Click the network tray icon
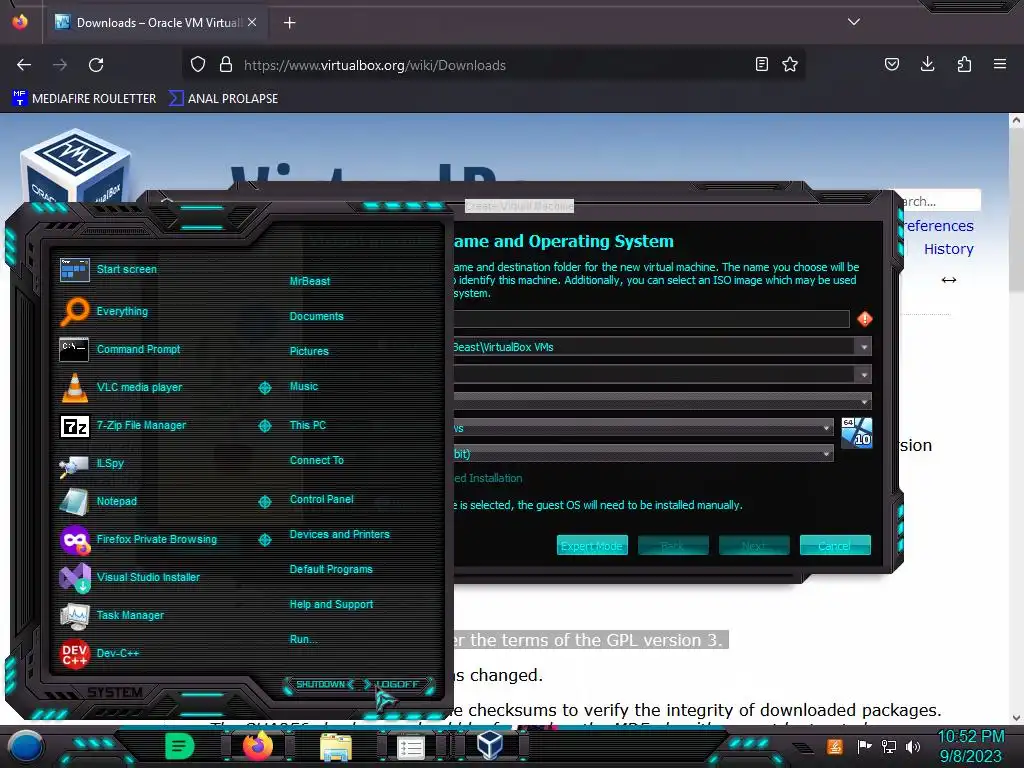The width and height of the screenshot is (1024, 768). click(889, 746)
